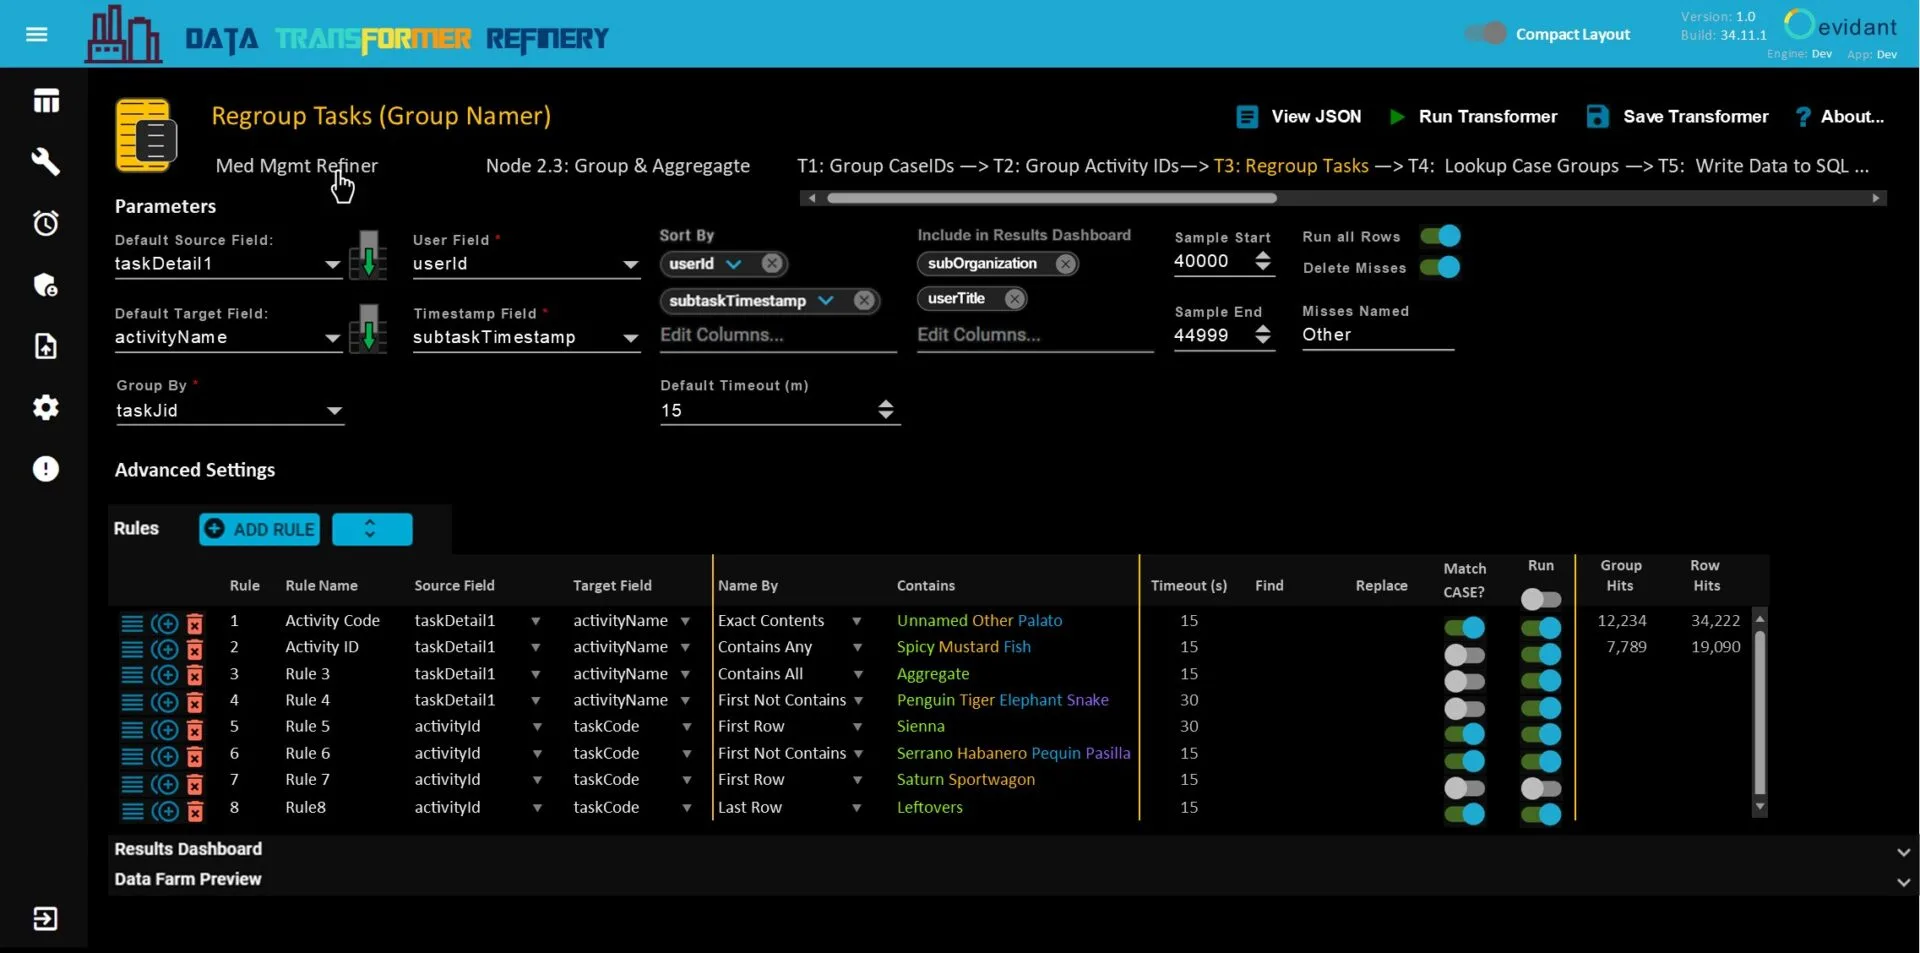Turn off the Delete Misses toggle
The height and width of the screenshot is (953, 1920).
1441,268
